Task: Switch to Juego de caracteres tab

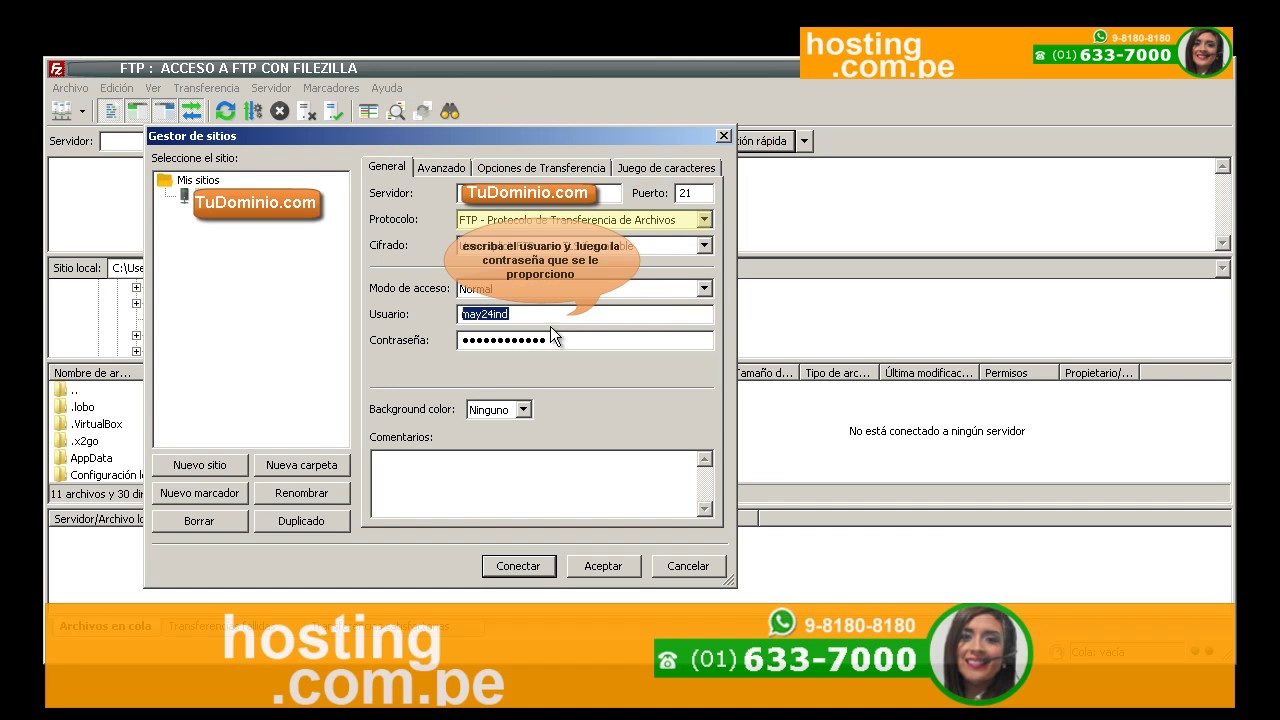Action: (x=666, y=168)
